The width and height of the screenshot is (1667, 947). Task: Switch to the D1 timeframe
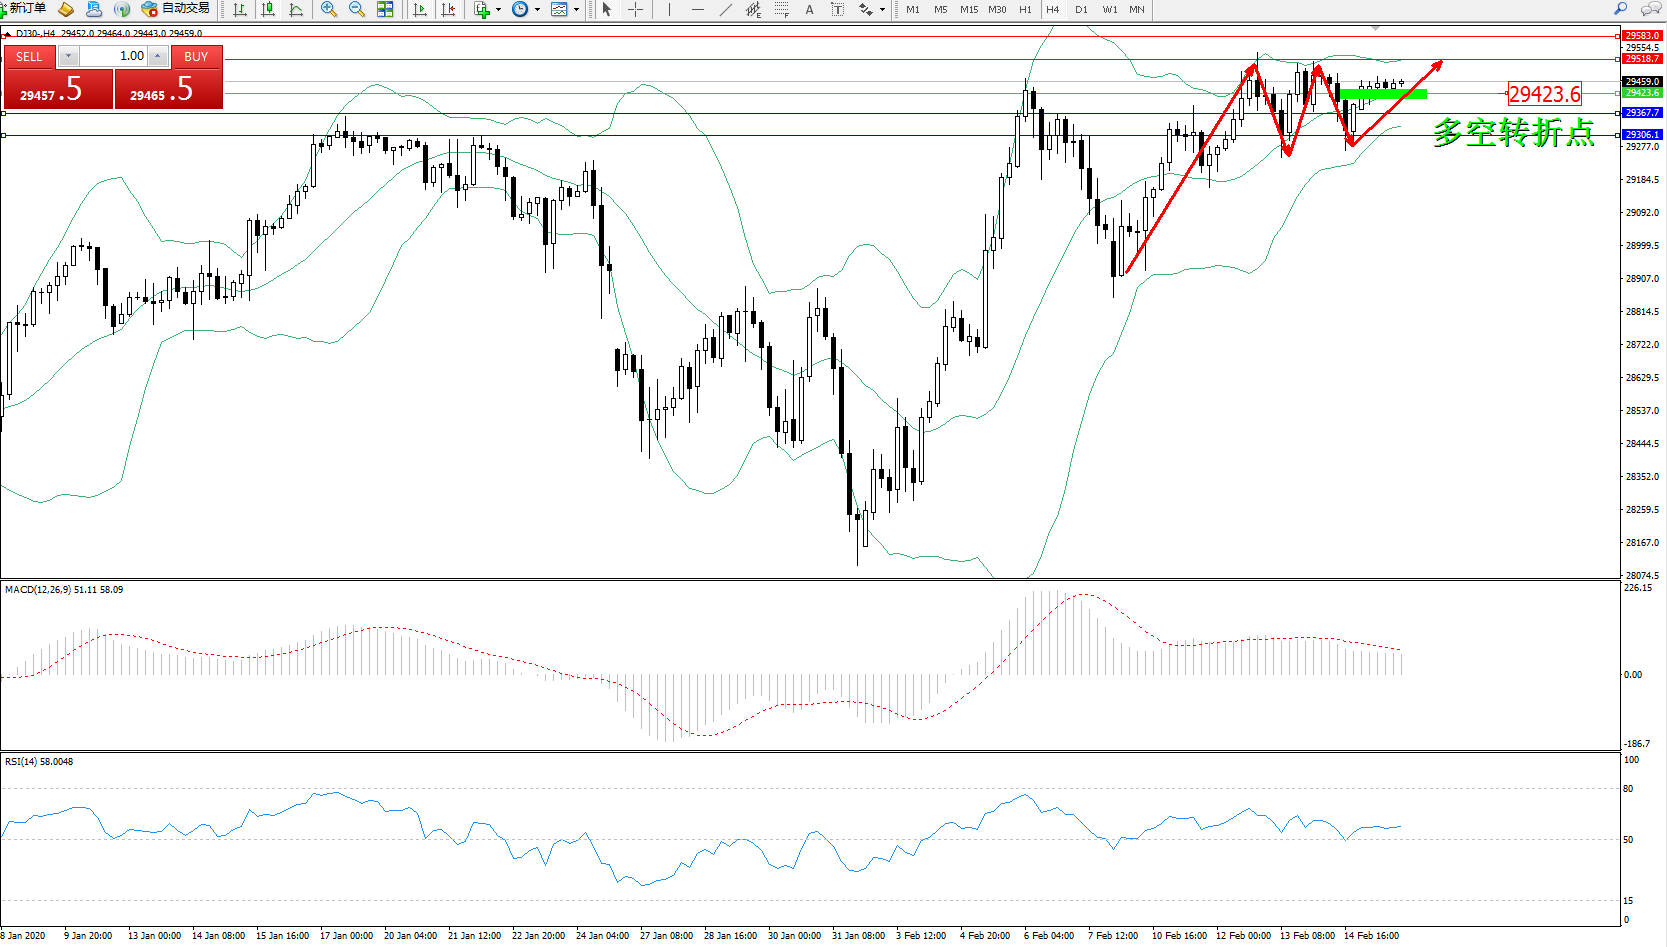[x=1081, y=9]
